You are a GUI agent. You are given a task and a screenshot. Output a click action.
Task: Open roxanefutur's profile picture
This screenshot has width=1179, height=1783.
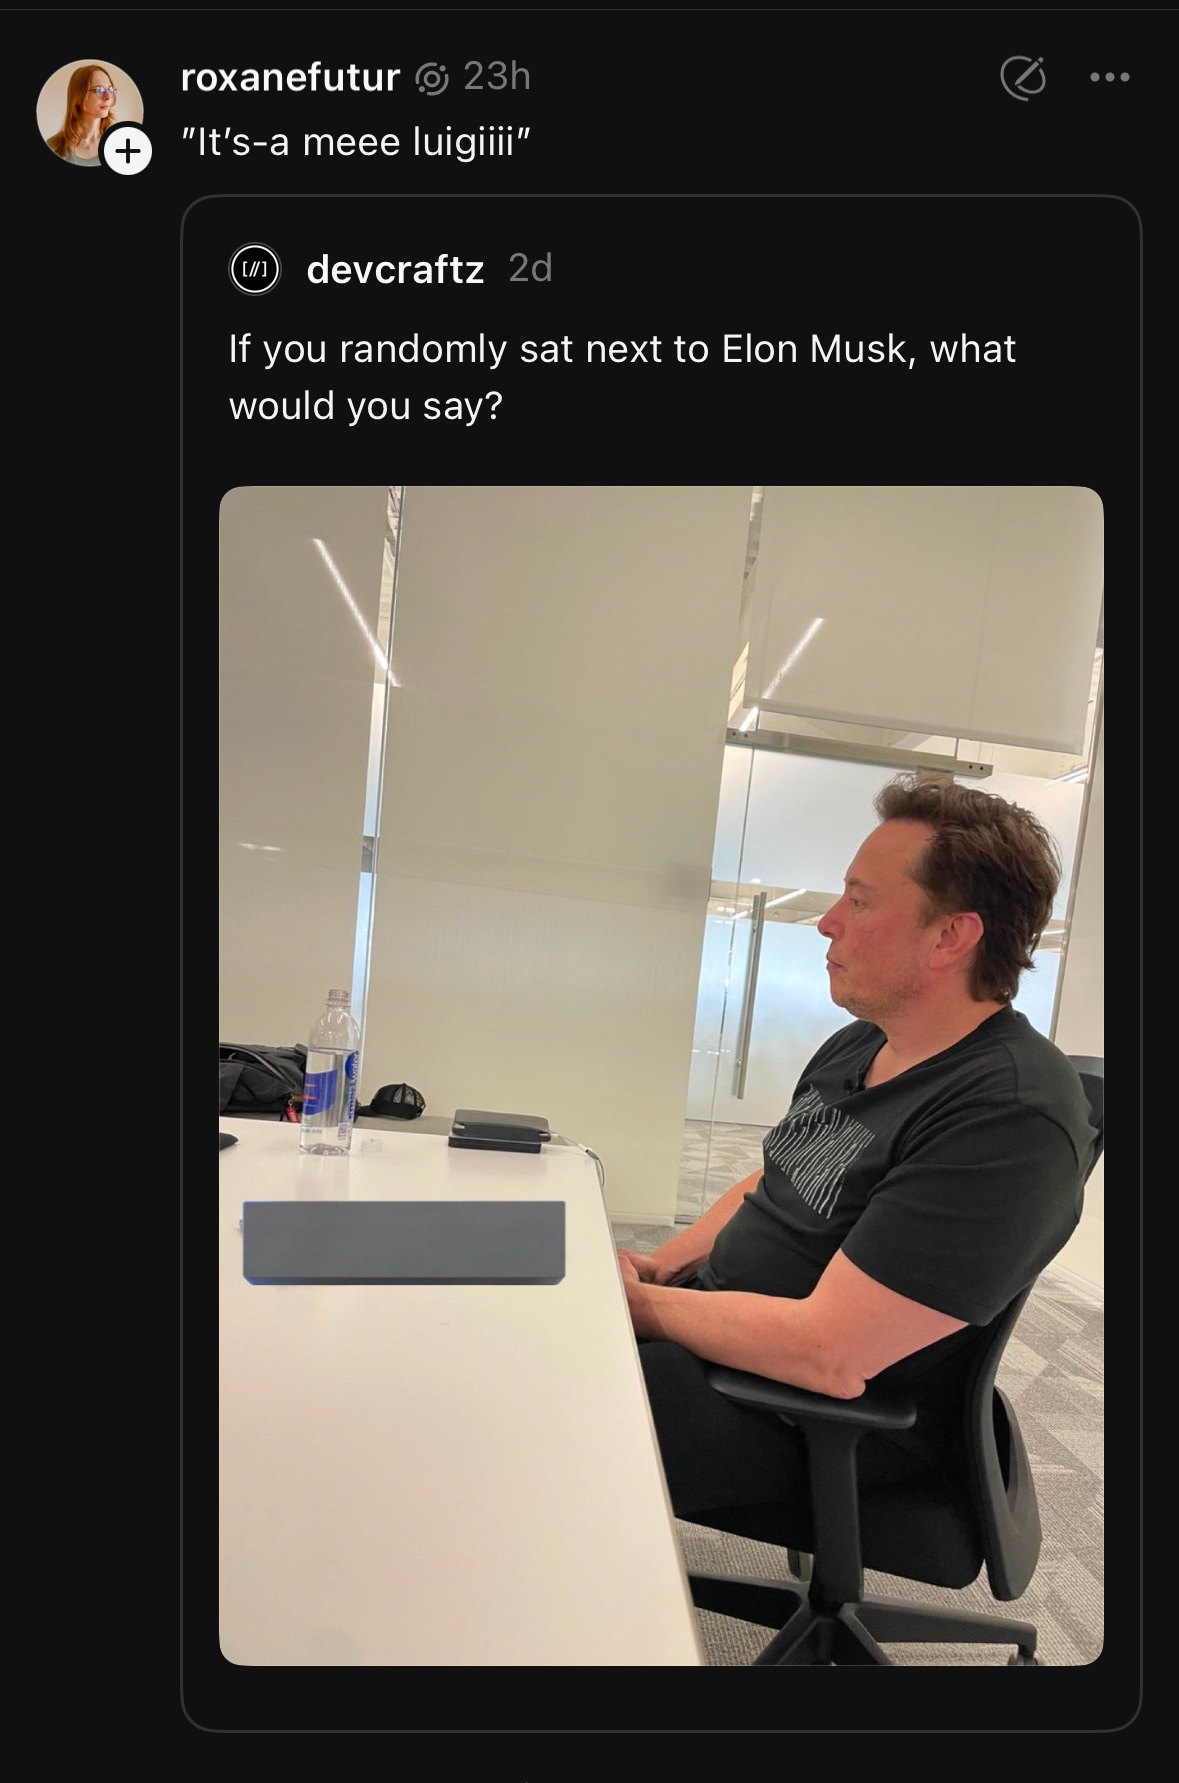[89, 112]
